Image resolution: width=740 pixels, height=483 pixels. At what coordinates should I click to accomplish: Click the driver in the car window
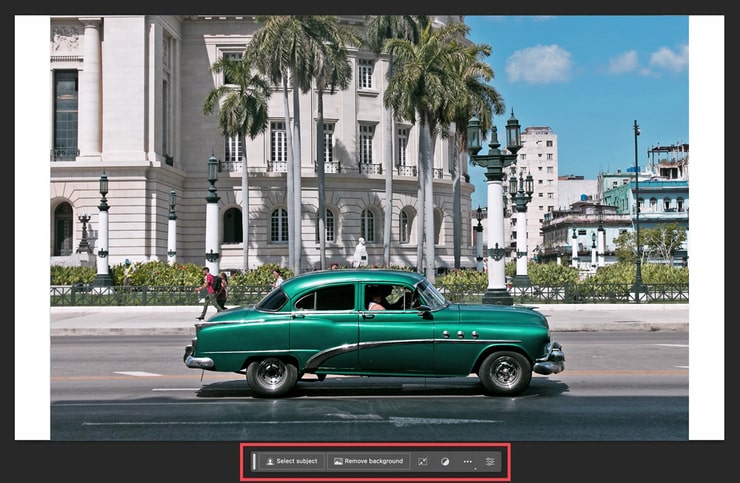pyautogui.click(x=376, y=302)
